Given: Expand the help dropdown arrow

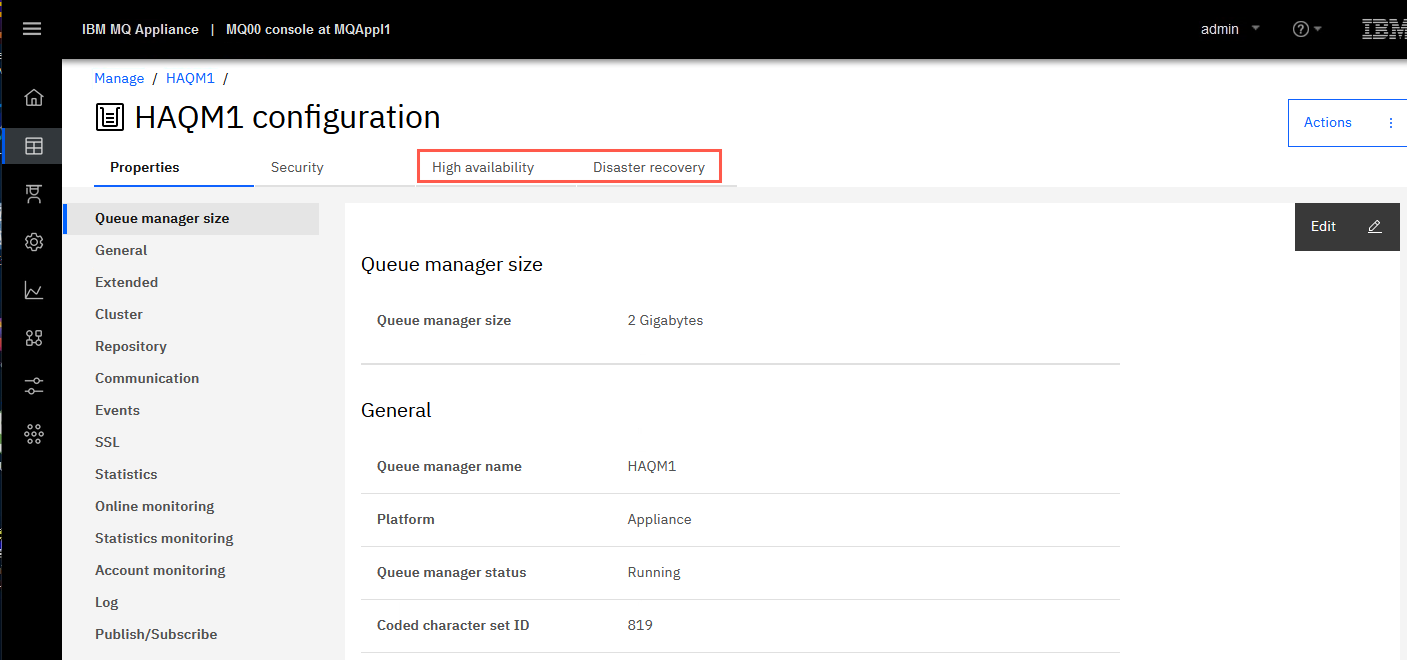Looking at the screenshot, I should 1318,29.
